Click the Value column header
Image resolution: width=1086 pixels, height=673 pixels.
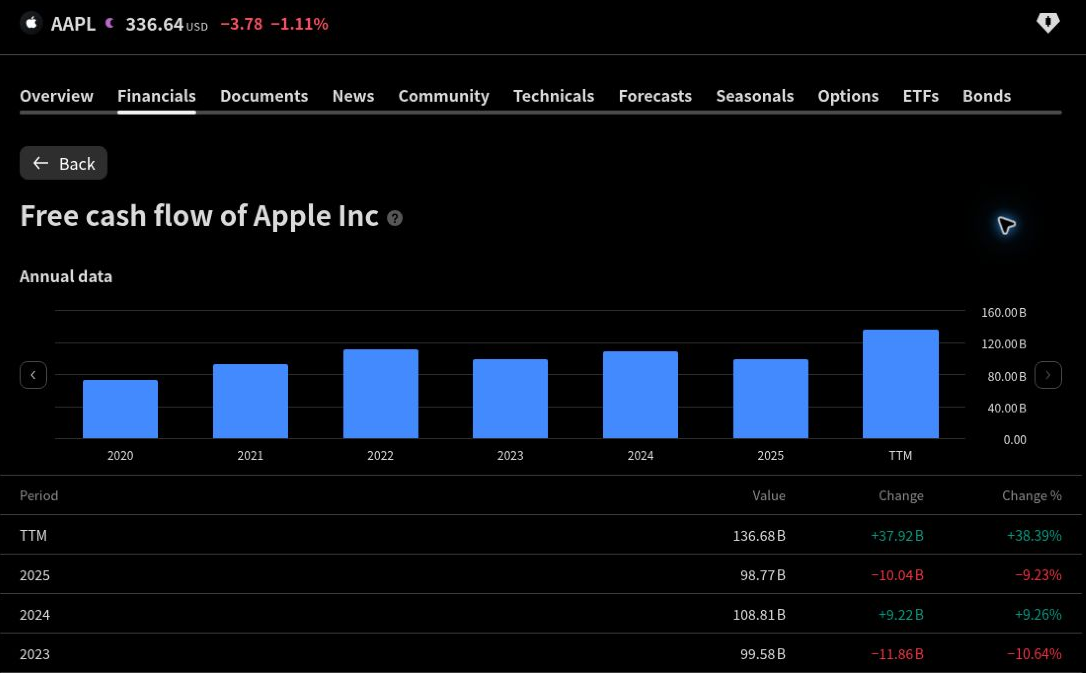coord(769,495)
